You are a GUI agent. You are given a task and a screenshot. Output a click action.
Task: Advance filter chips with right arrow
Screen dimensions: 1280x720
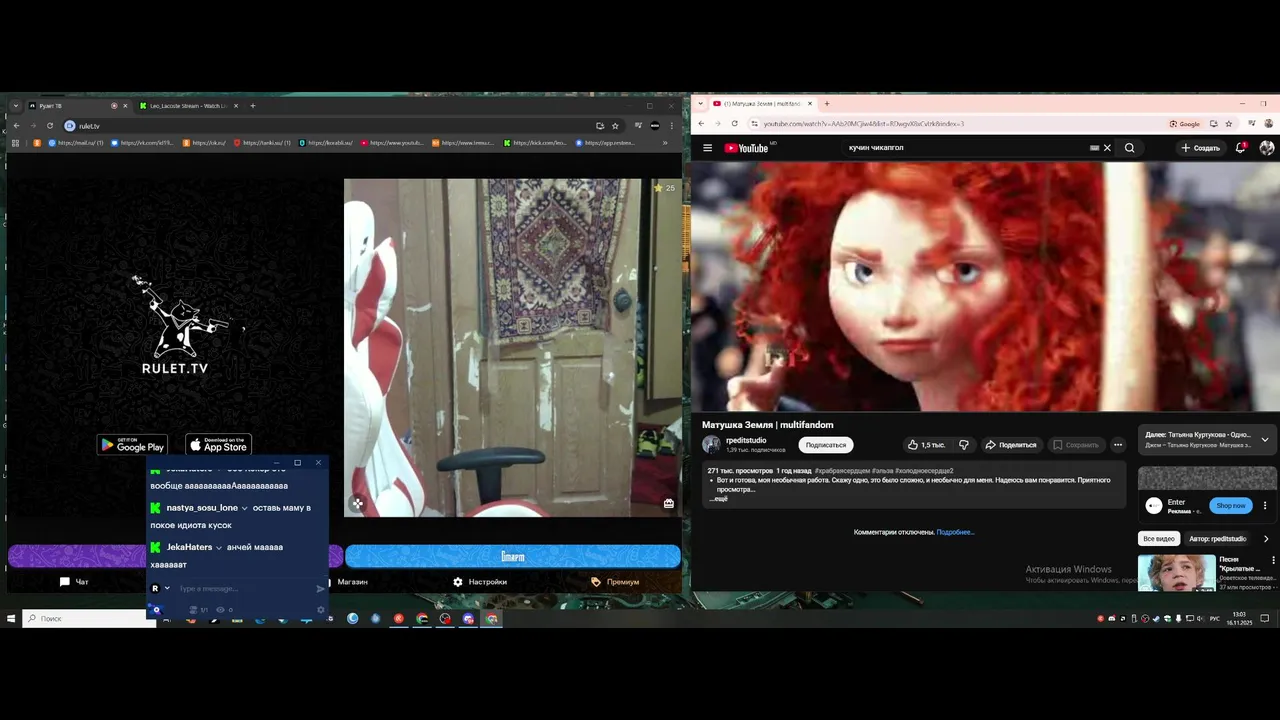pos(1266,539)
